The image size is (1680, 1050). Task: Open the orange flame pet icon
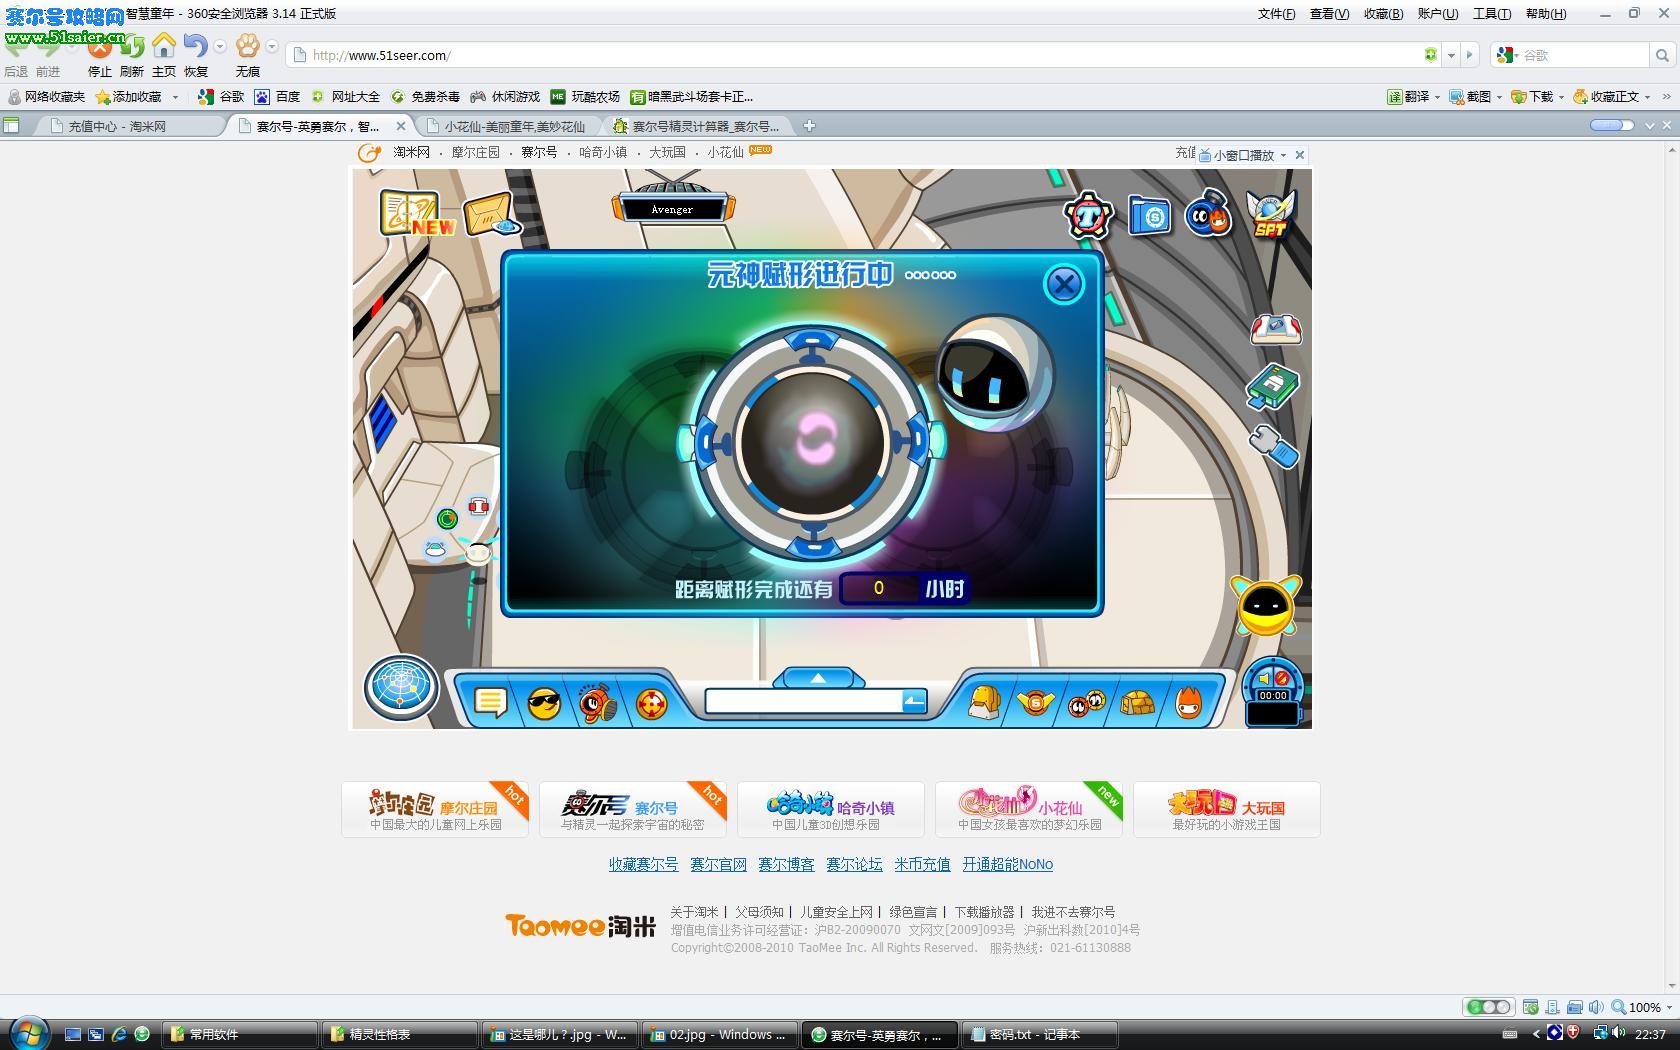click(1188, 702)
